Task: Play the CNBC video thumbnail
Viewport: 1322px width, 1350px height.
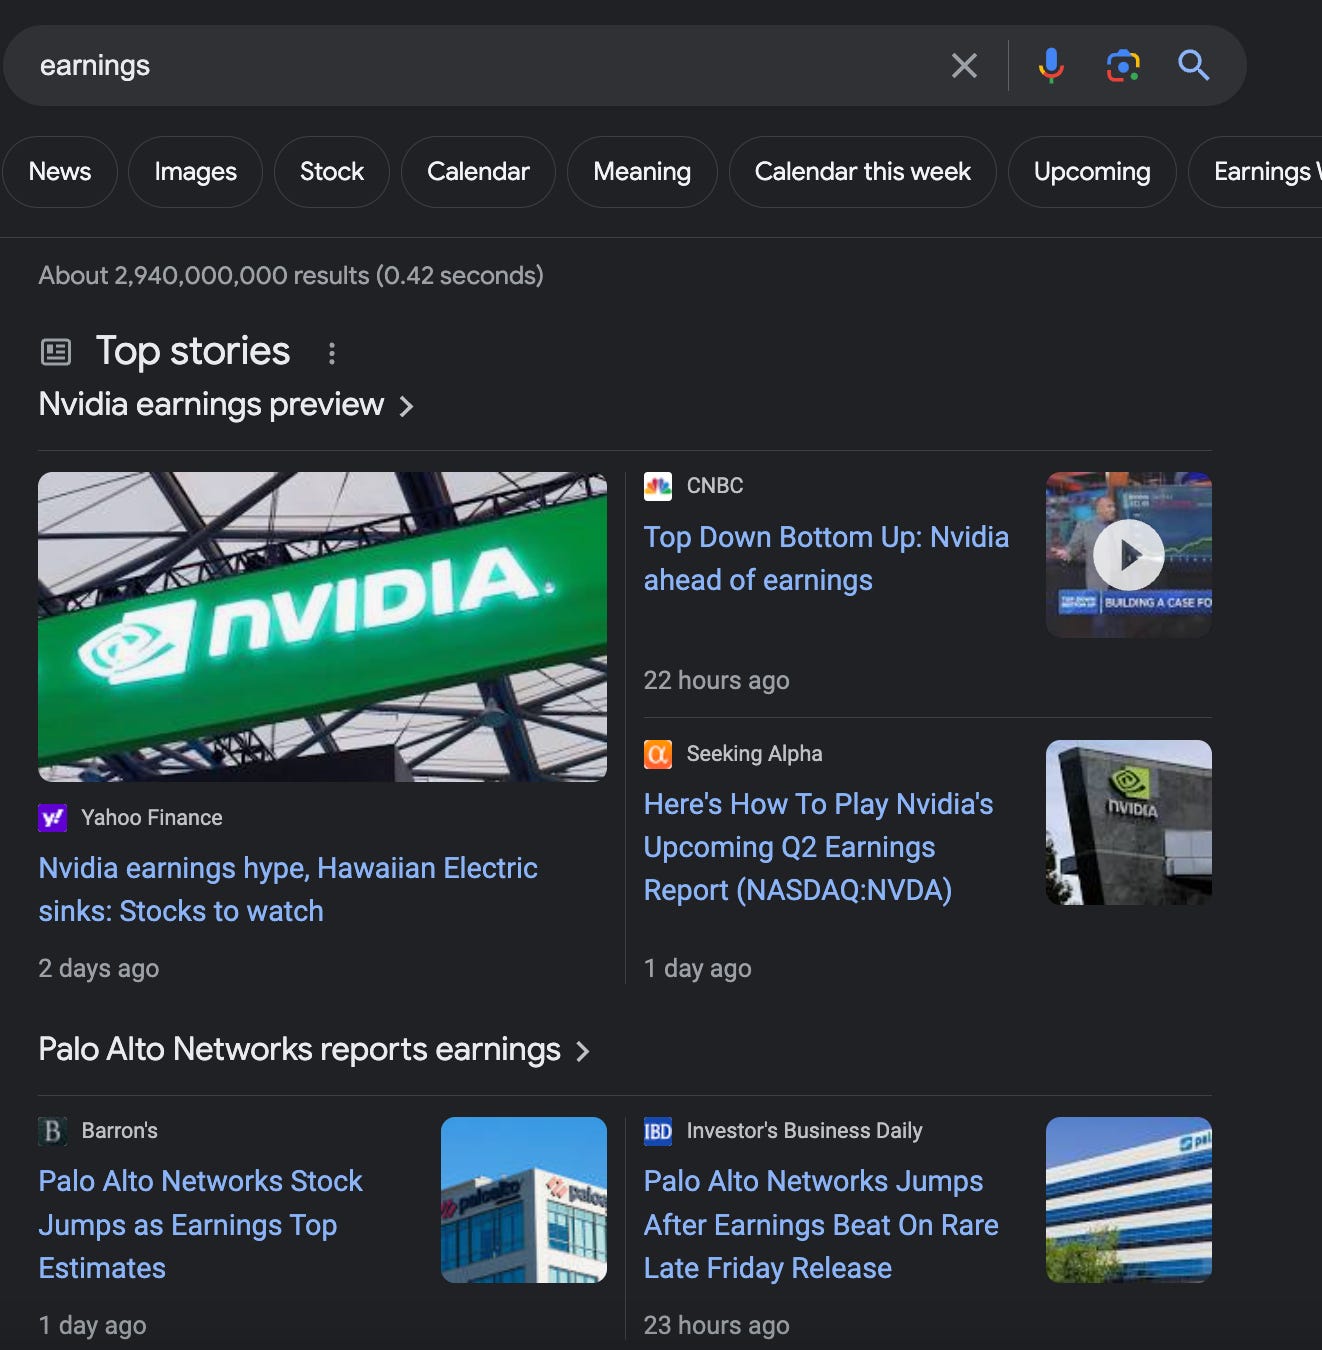Action: coord(1129,555)
